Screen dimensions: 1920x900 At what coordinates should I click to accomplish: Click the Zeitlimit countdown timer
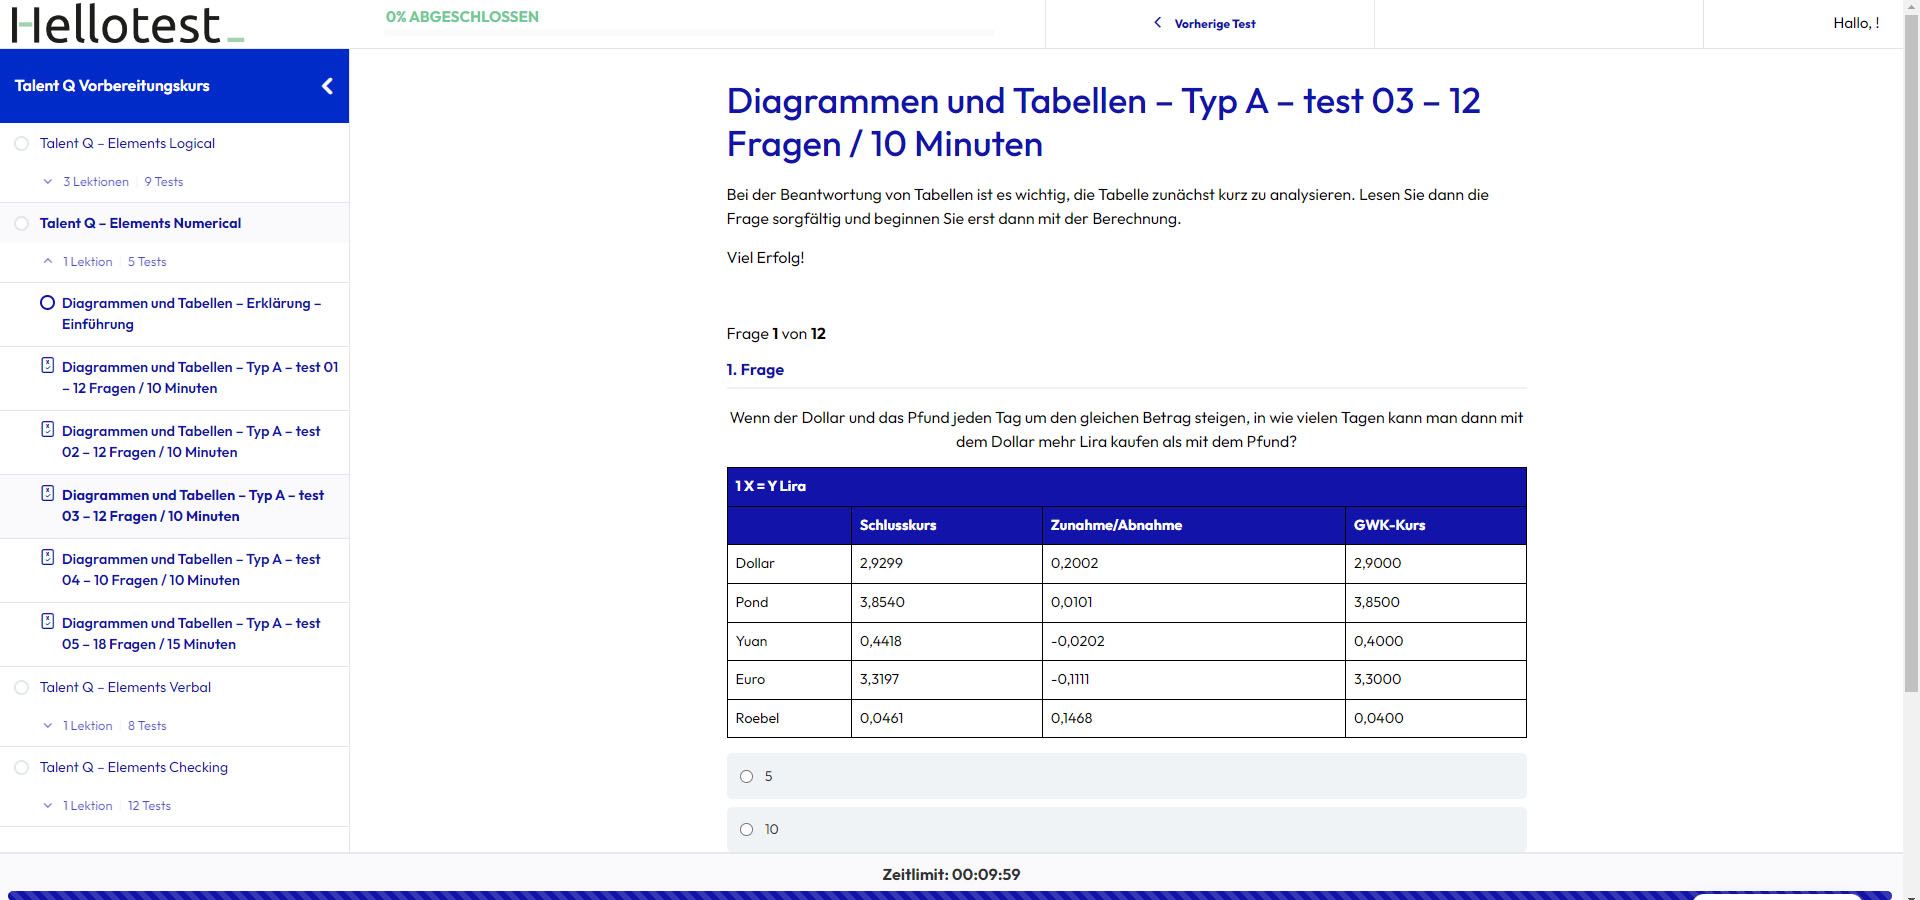pos(951,874)
